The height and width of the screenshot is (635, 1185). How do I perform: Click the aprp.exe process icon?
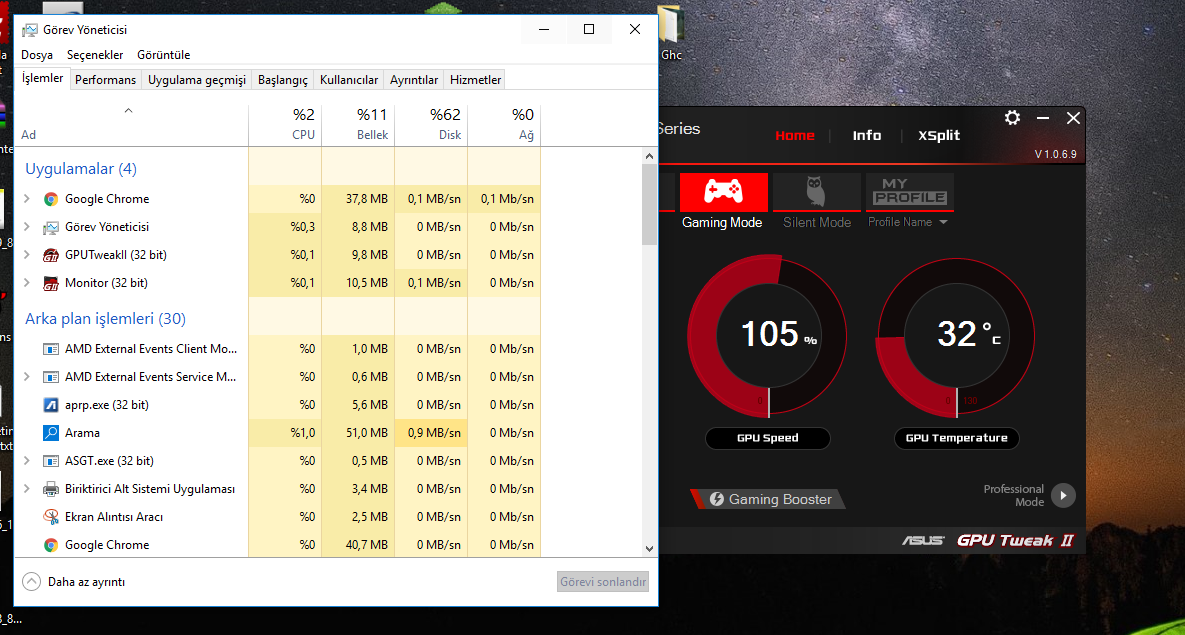(x=51, y=404)
